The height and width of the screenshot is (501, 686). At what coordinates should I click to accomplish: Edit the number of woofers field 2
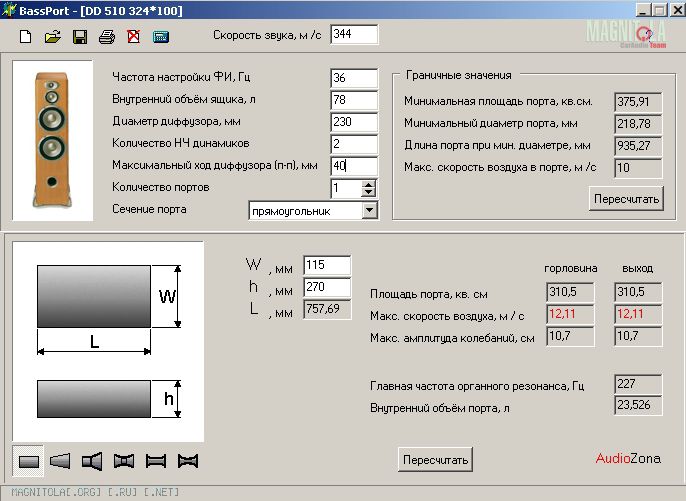pos(354,144)
